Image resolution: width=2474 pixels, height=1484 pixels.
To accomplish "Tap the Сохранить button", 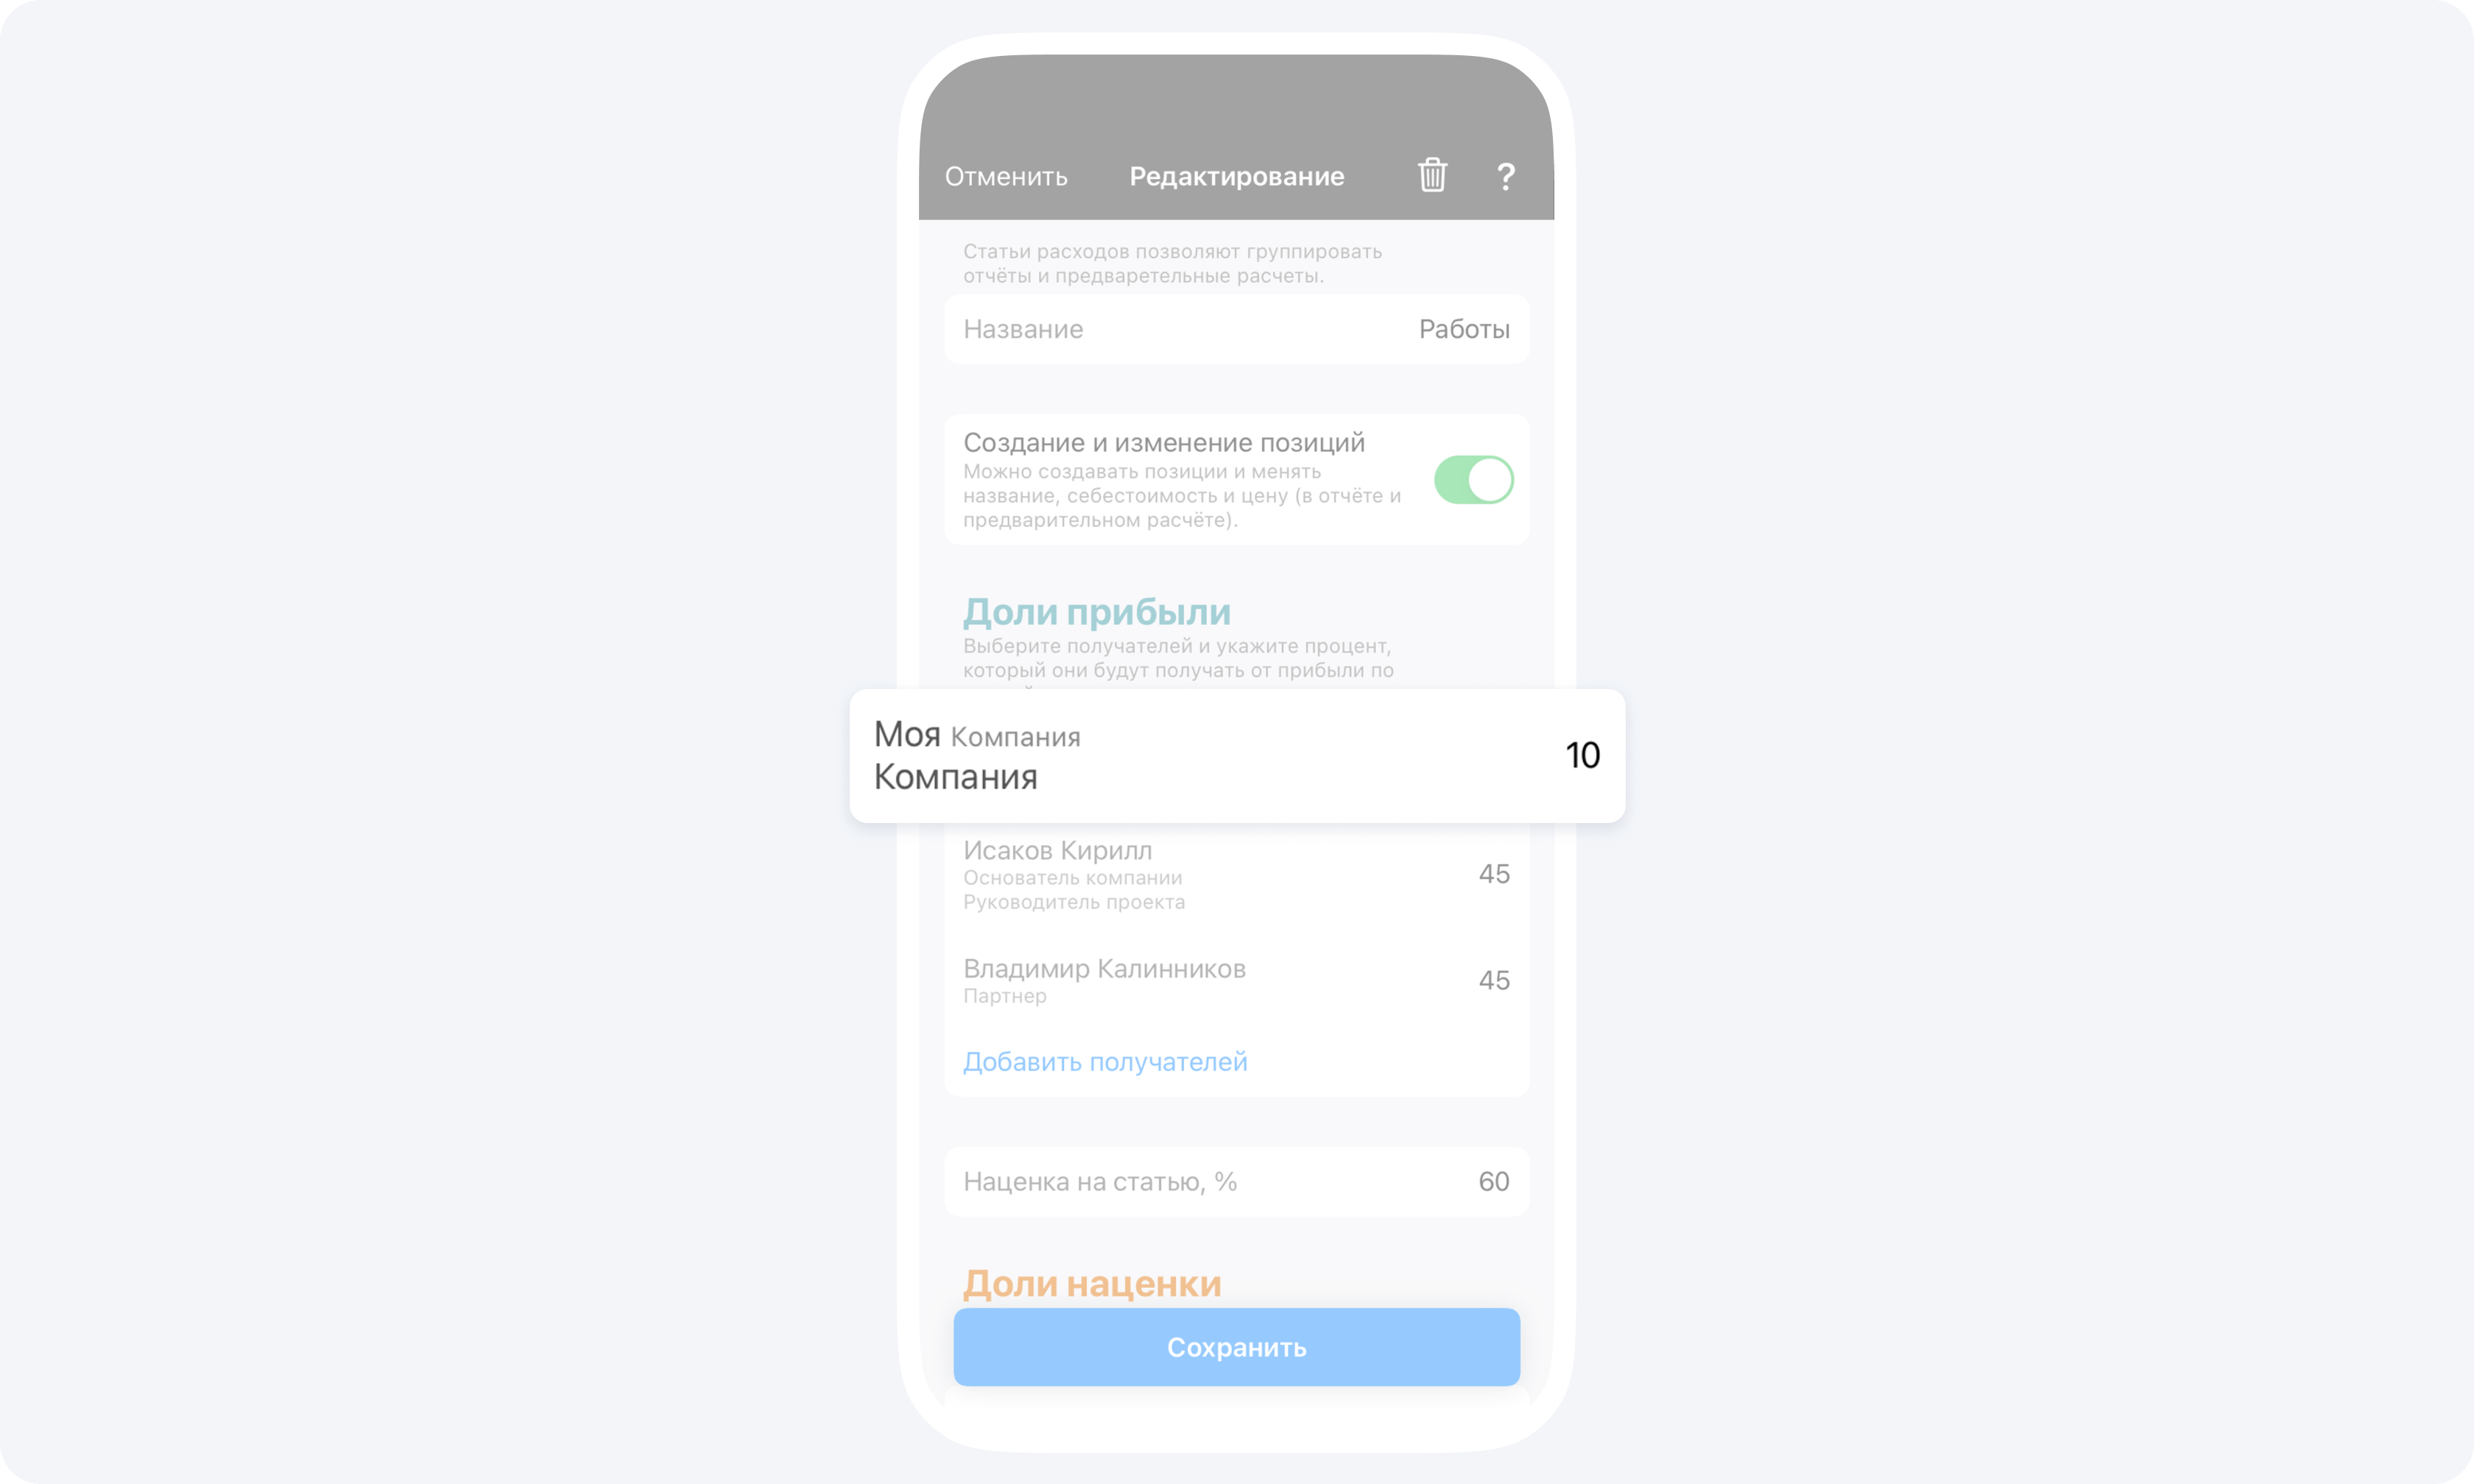I will pyautogui.click(x=1236, y=1347).
